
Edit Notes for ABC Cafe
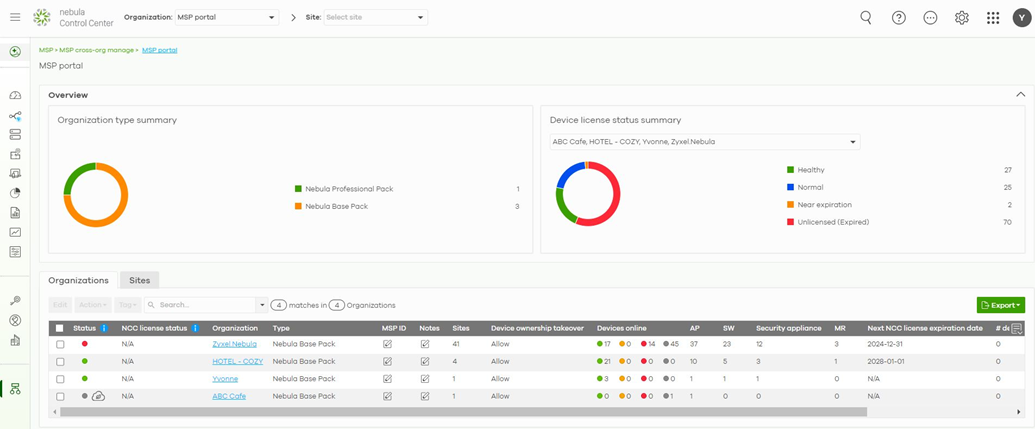pos(425,396)
